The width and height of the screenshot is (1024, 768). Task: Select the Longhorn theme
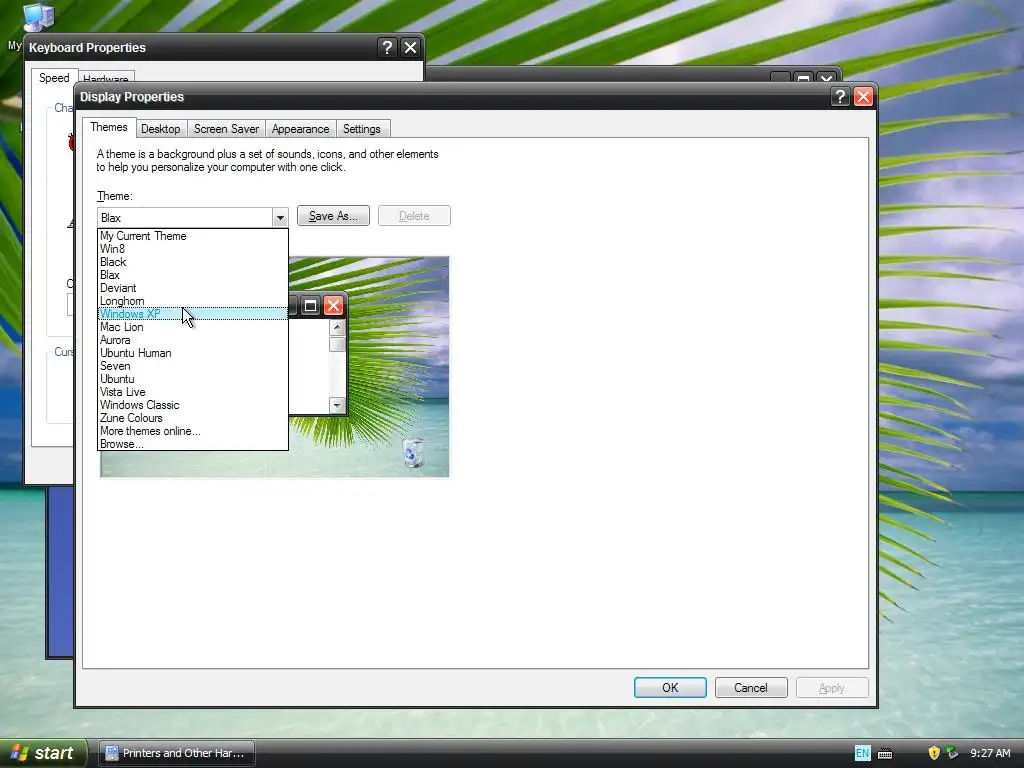[193, 301]
